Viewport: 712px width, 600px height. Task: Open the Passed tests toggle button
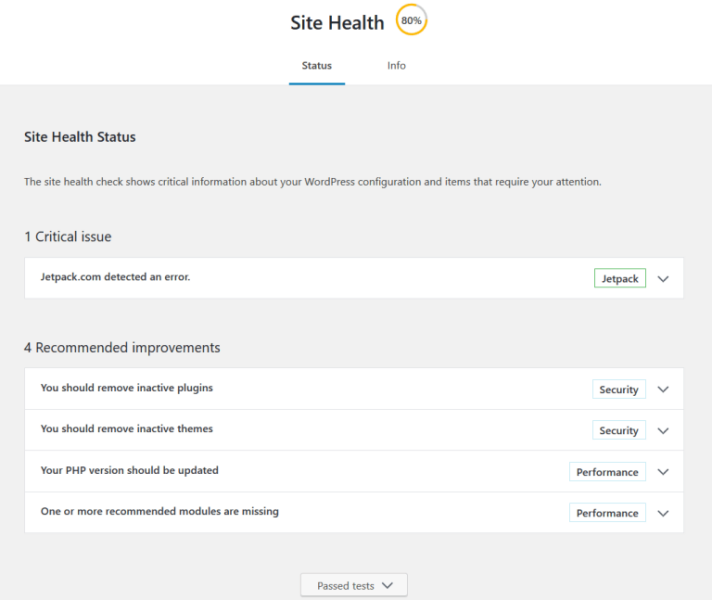coord(354,585)
